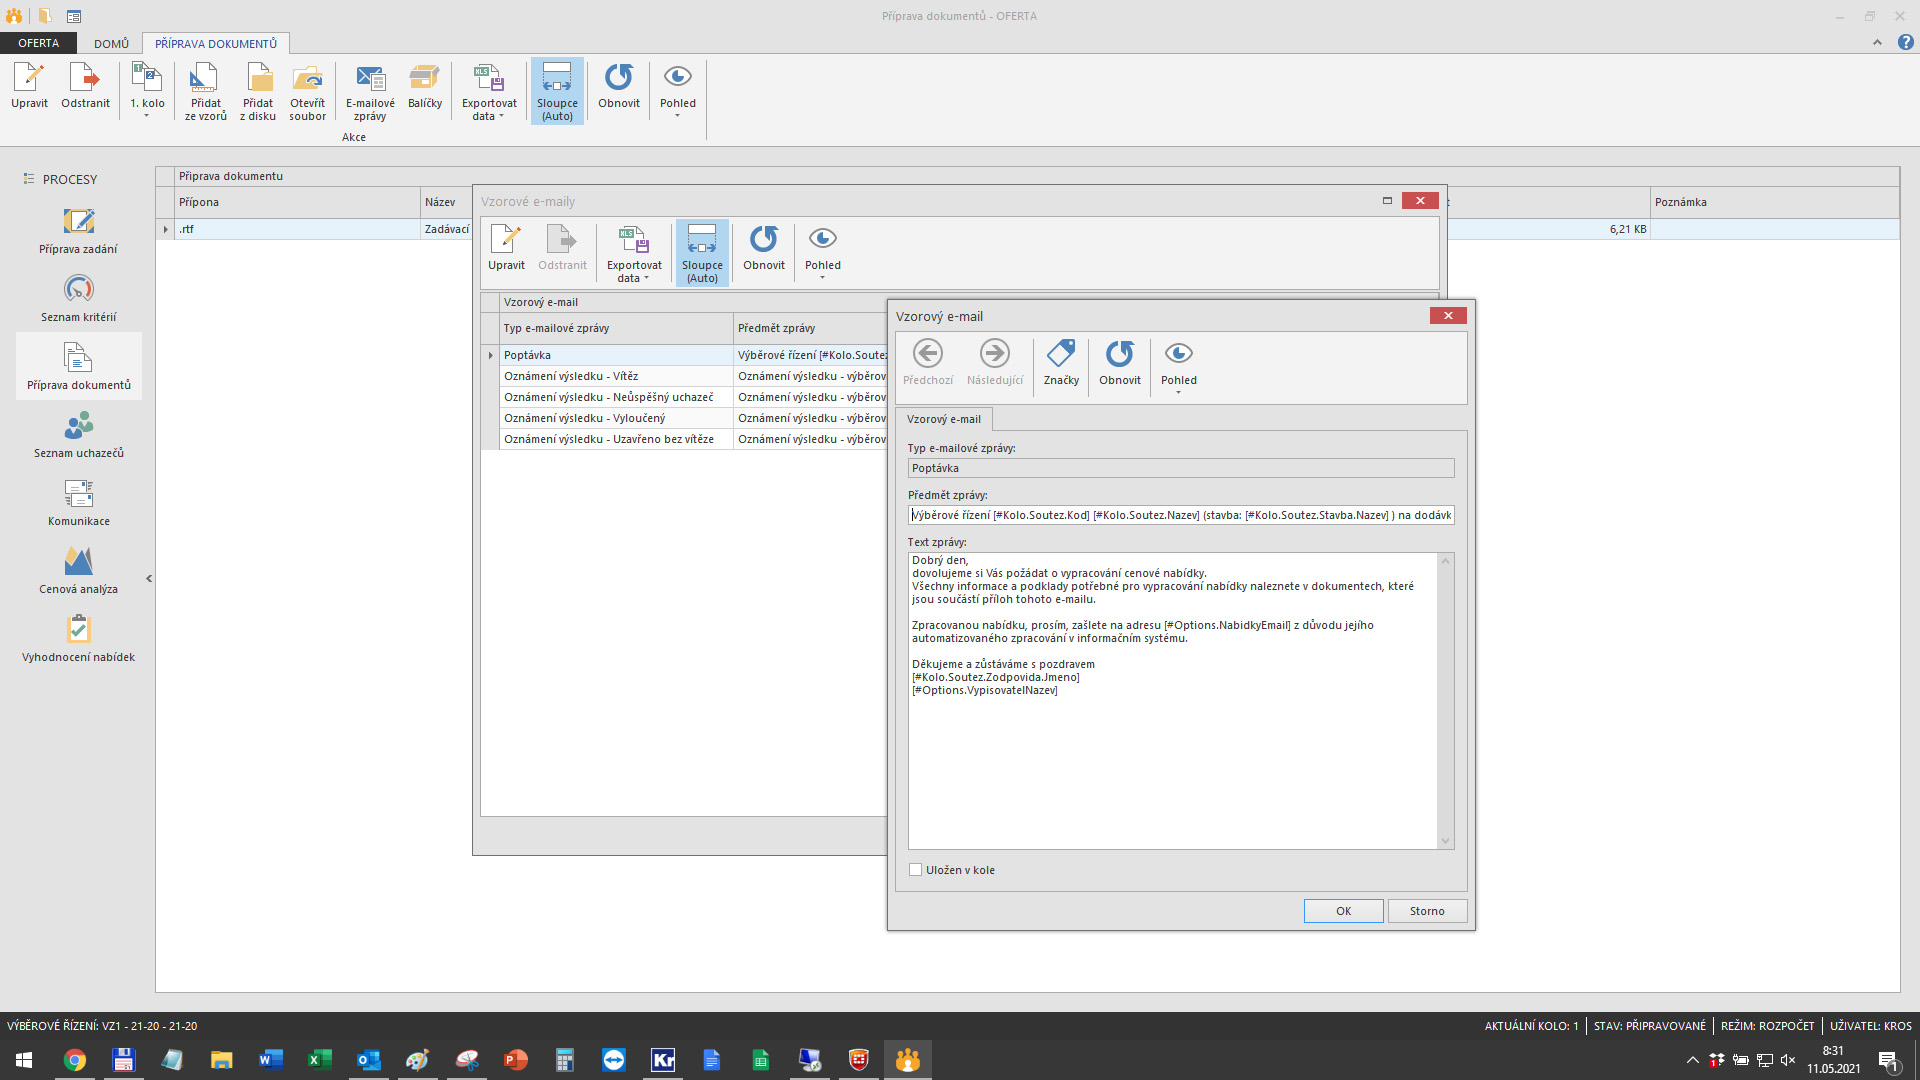Confirm the dialog with OK button
This screenshot has height=1080, width=1920.
click(x=1343, y=911)
